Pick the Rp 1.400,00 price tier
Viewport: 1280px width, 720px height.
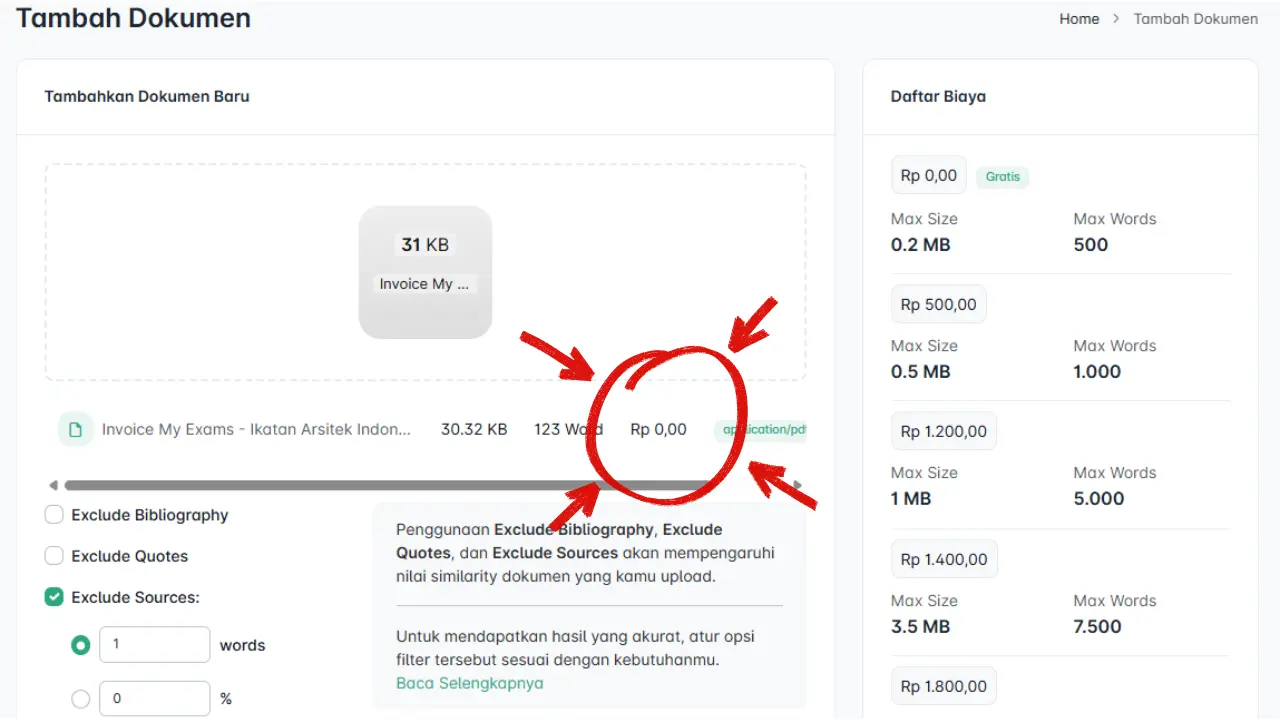943,559
